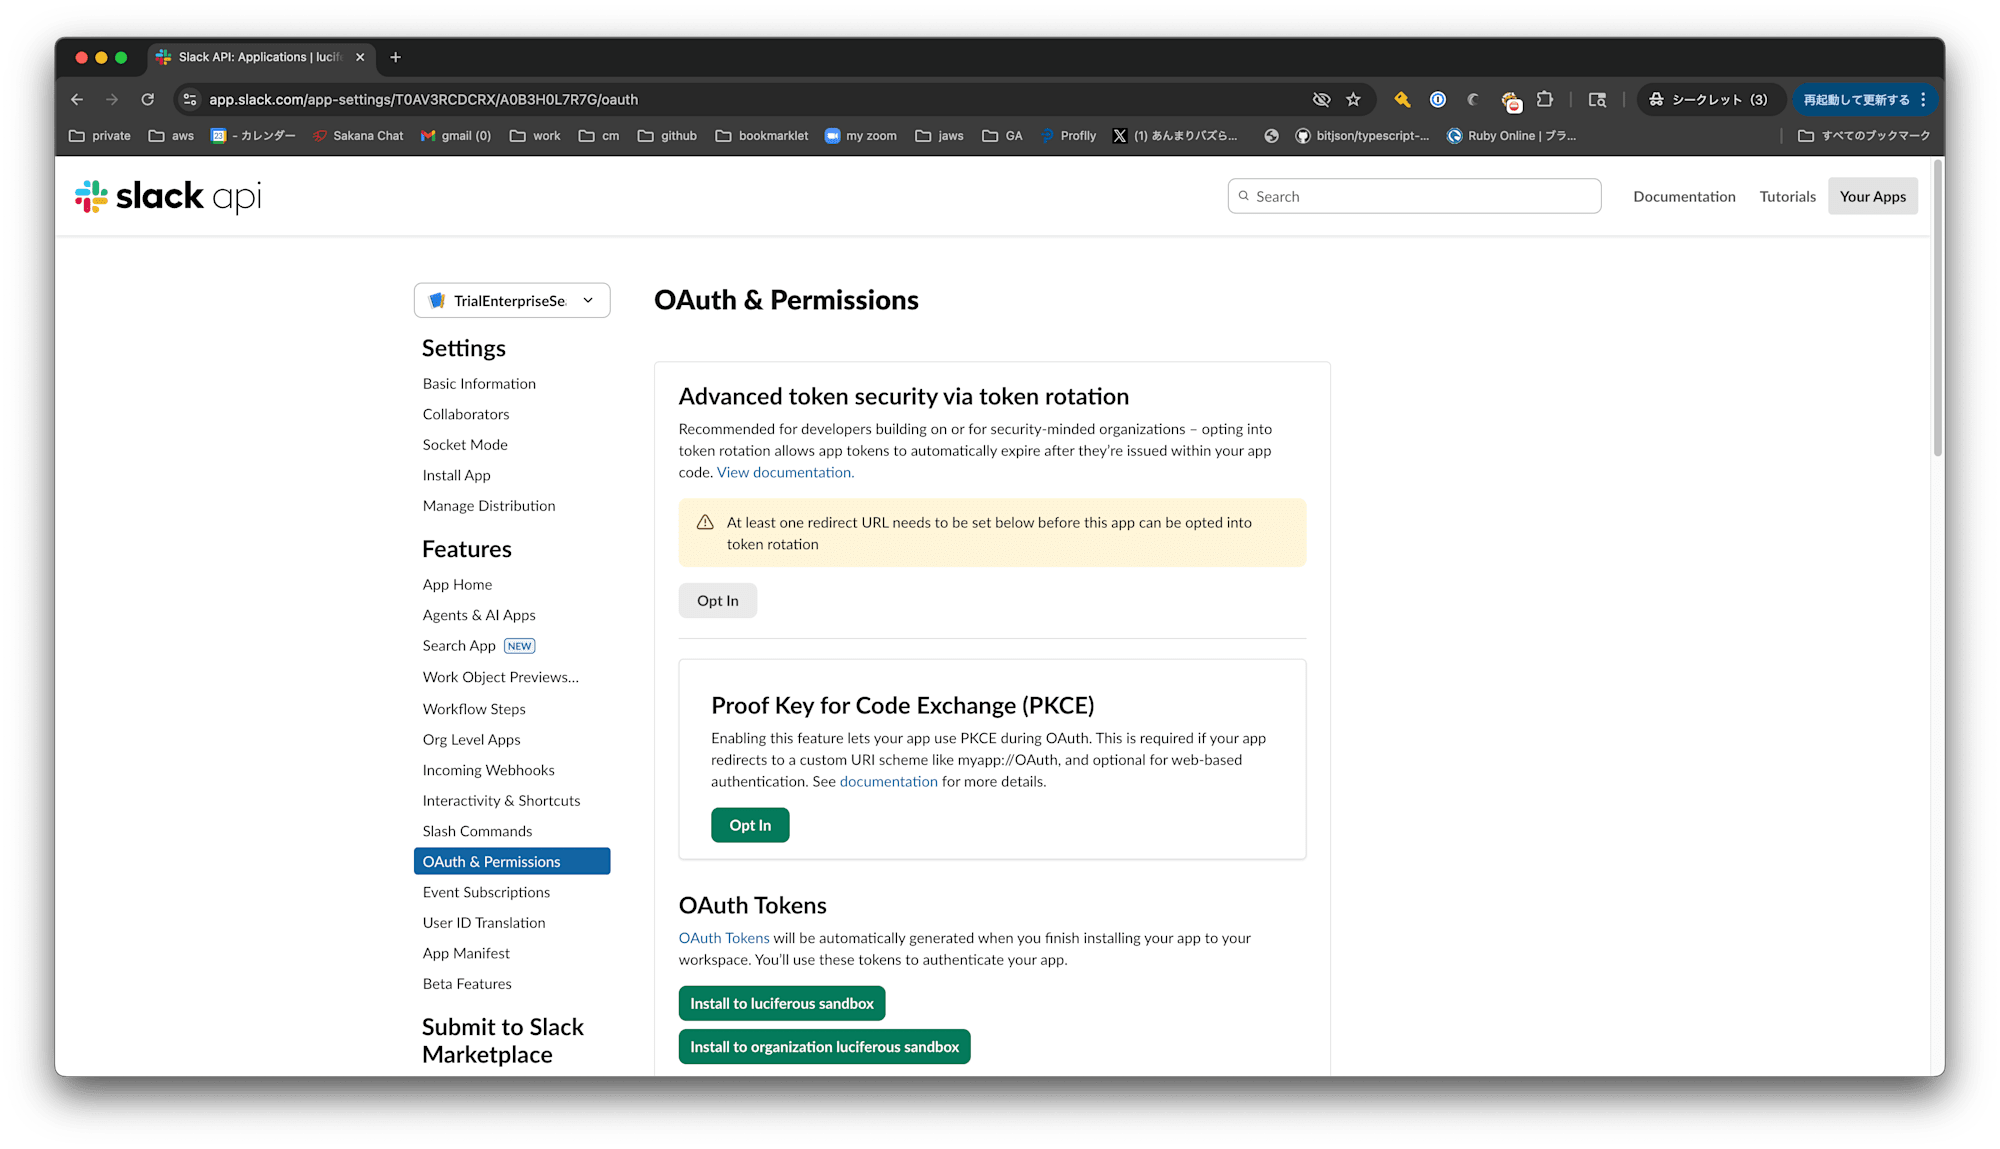Close the Slack API tab
Image resolution: width=2000 pixels, height=1149 pixels.
[x=360, y=57]
